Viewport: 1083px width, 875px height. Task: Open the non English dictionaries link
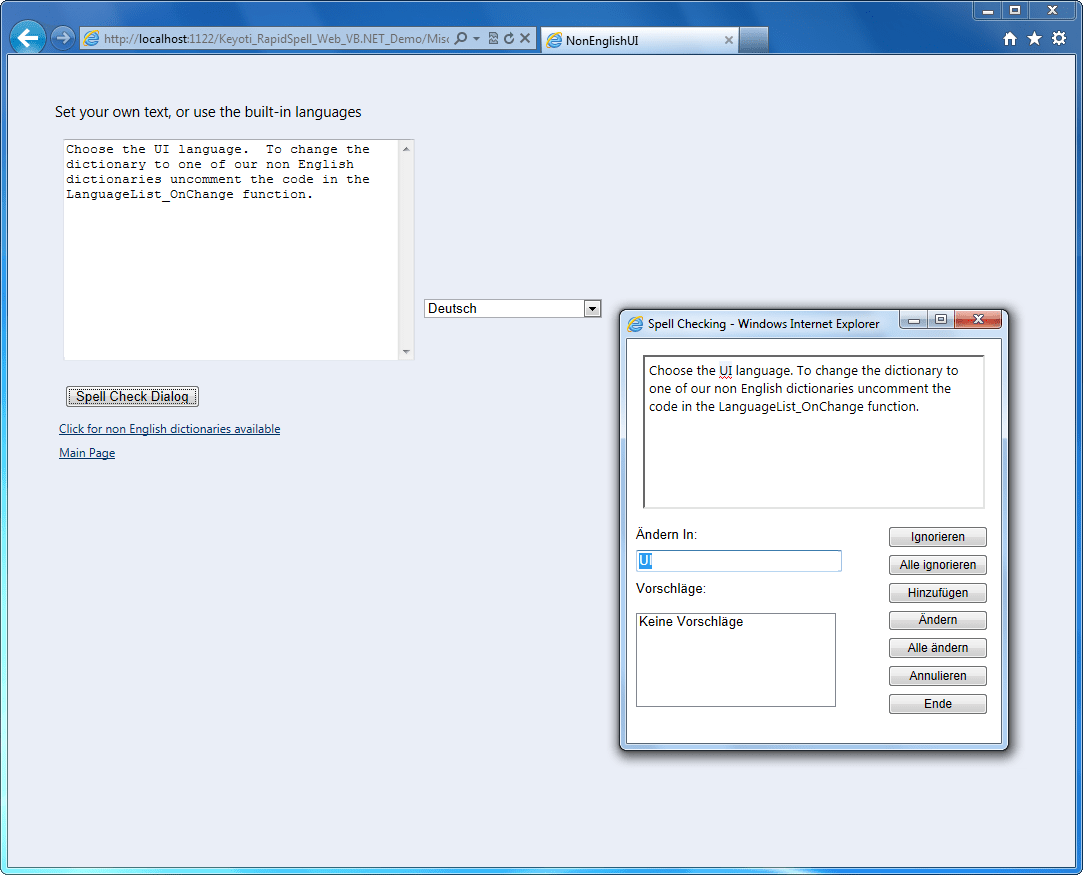tap(169, 428)
